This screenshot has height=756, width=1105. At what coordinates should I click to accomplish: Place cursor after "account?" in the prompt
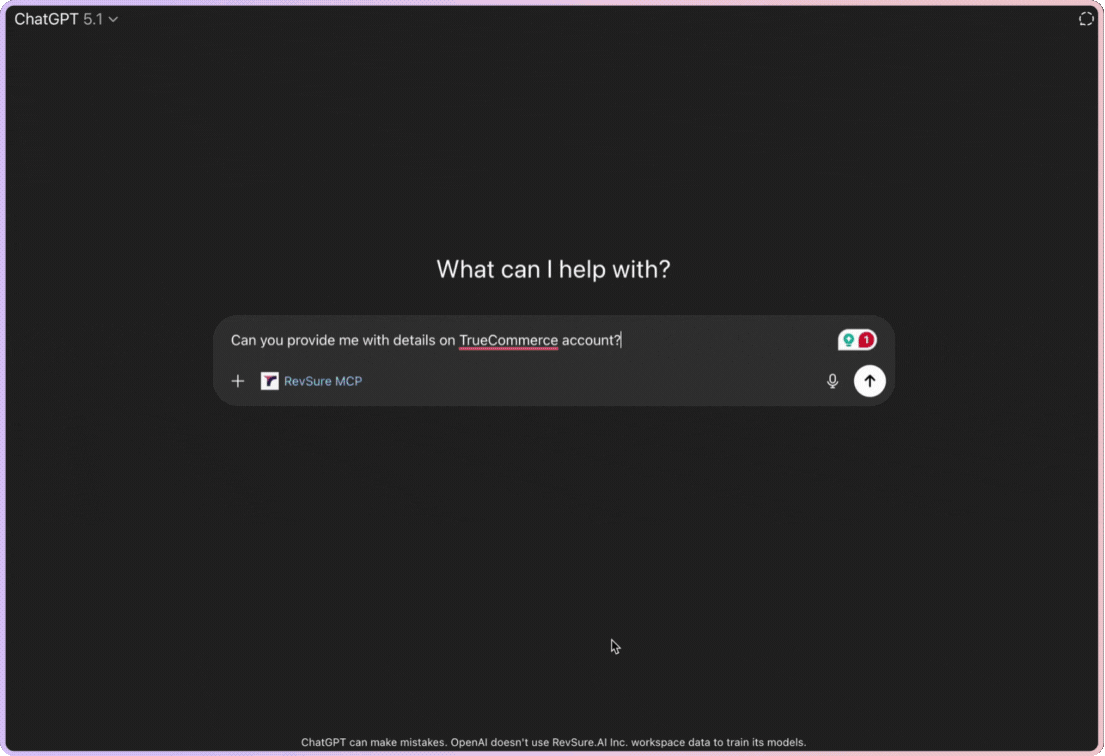(x=621, y=340)
